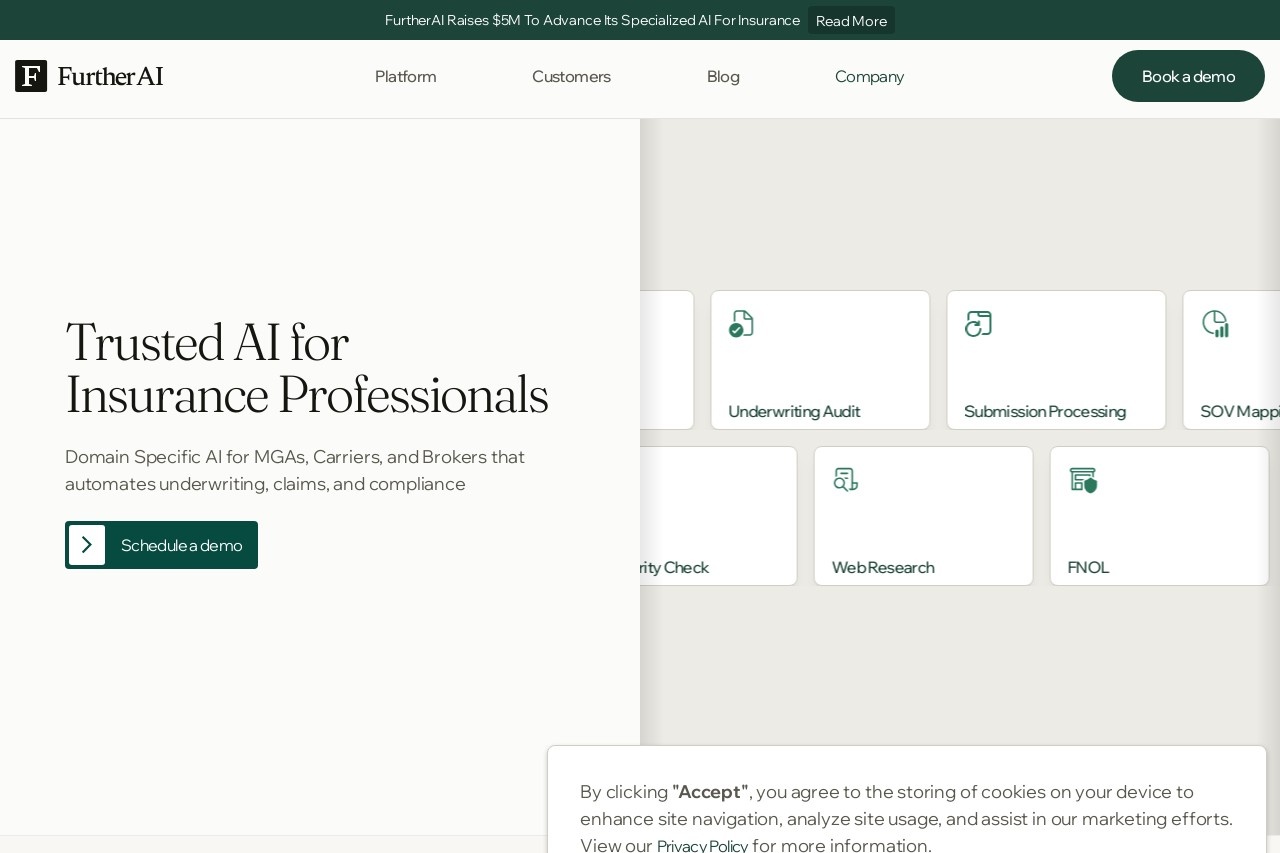Screen dimensions: 1280x853
Task: Open the Customers menu item
Action: tap(571, 76)
